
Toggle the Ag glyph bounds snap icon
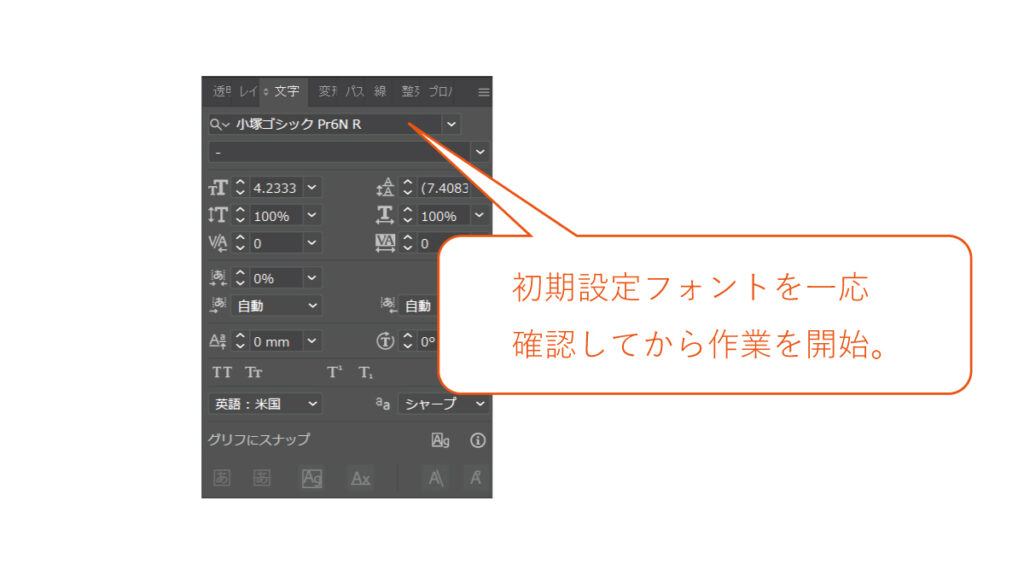pos(312,478)
